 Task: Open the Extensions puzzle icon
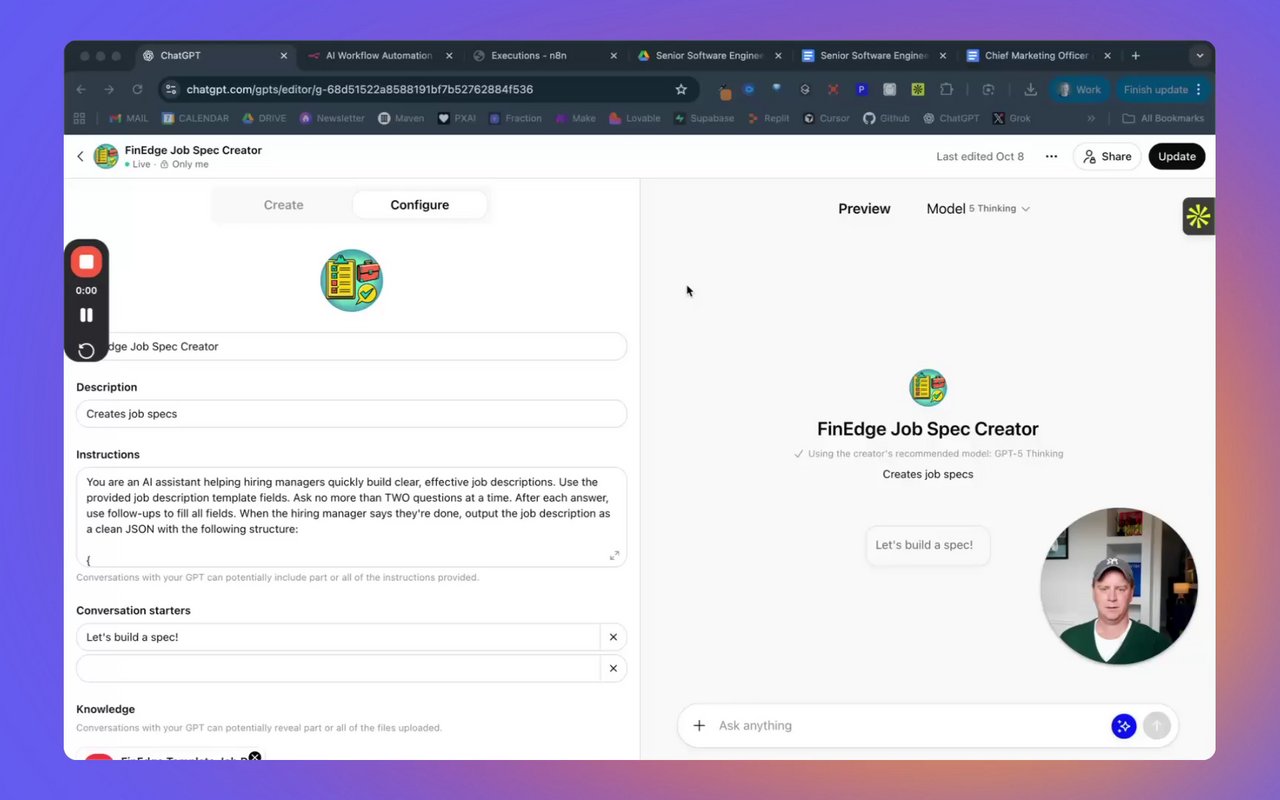[x=946, y=90]
